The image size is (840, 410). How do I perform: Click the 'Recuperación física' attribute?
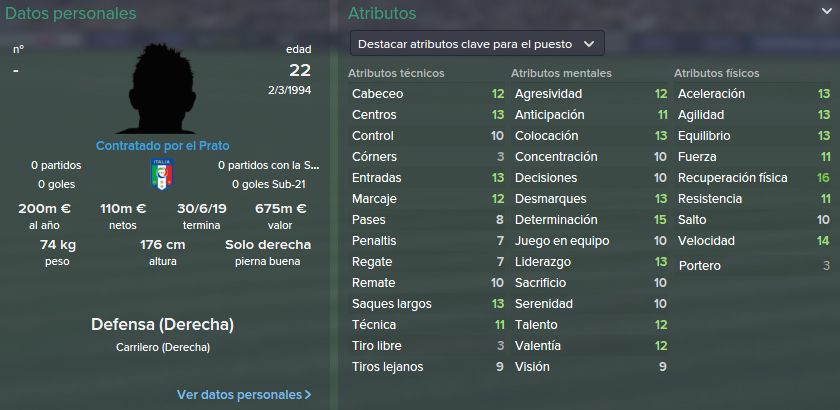tap(732, 178)
